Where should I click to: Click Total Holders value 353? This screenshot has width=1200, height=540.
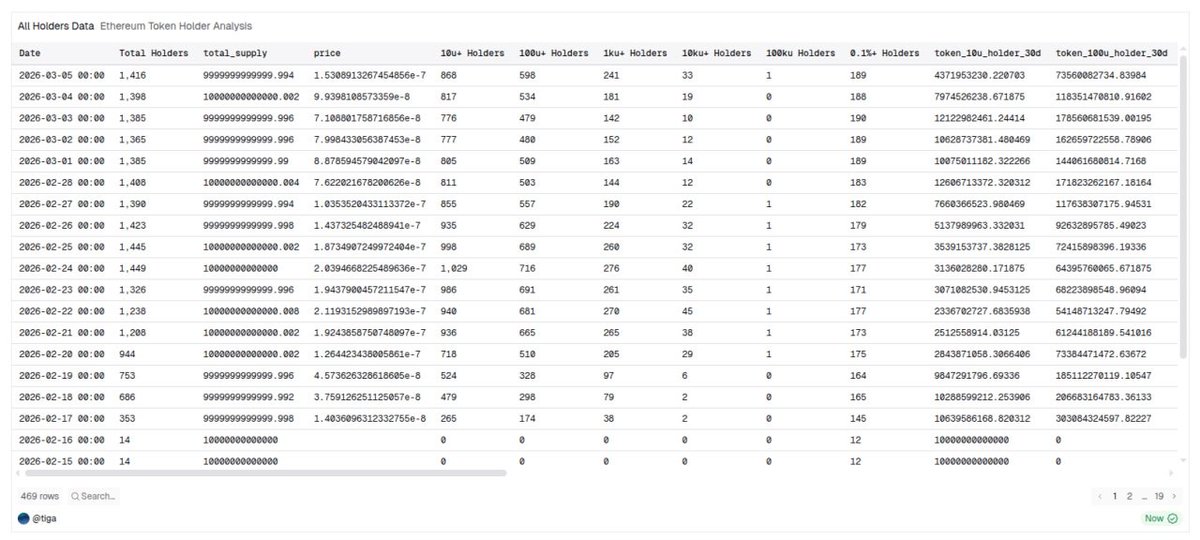point(127,418)
